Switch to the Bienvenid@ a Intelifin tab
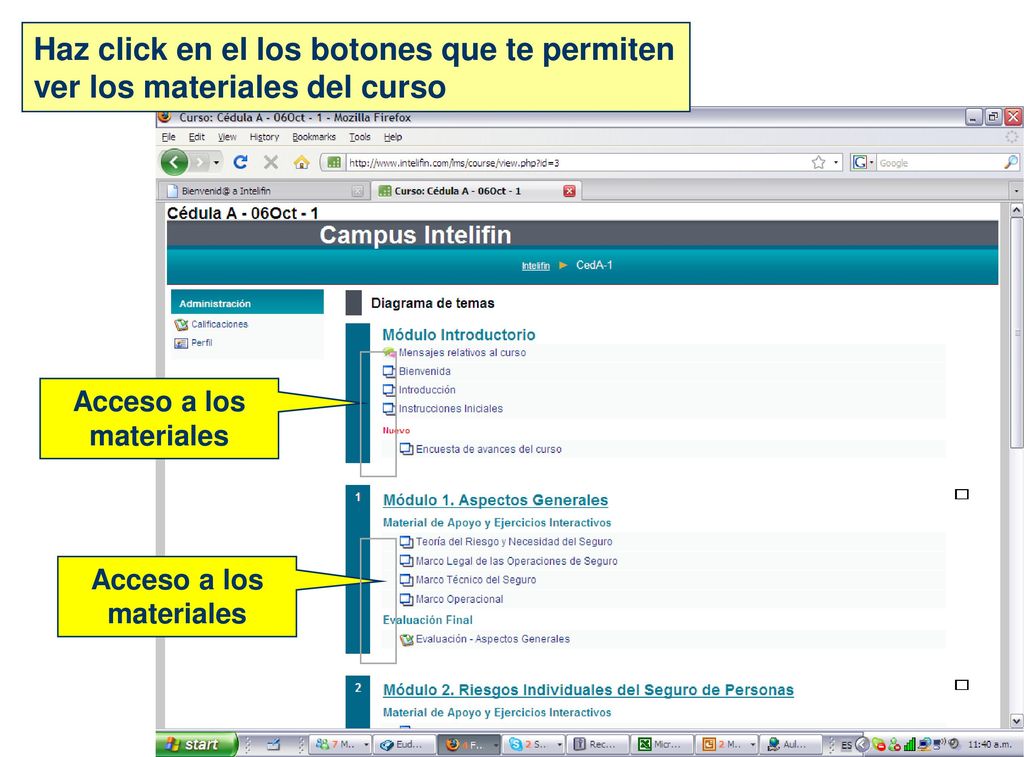1024x757 pixels. (265, 191)
